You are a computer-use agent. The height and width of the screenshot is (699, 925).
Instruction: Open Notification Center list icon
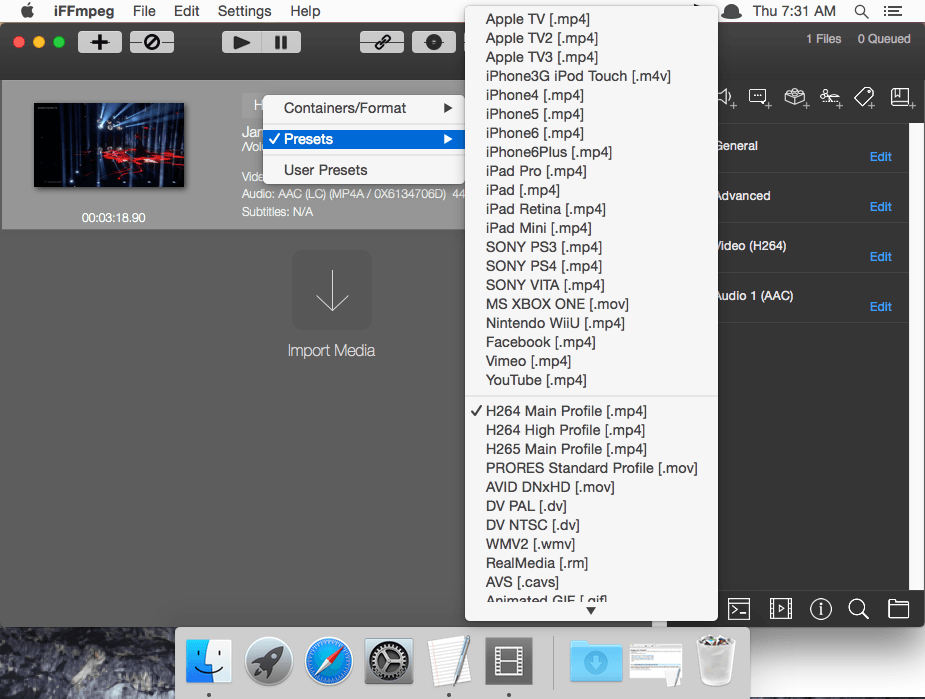(893, 11)
